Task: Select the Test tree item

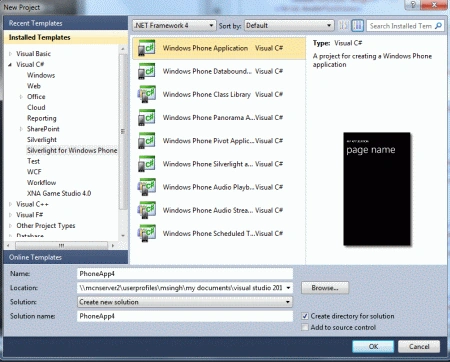Action: (33, 161)
